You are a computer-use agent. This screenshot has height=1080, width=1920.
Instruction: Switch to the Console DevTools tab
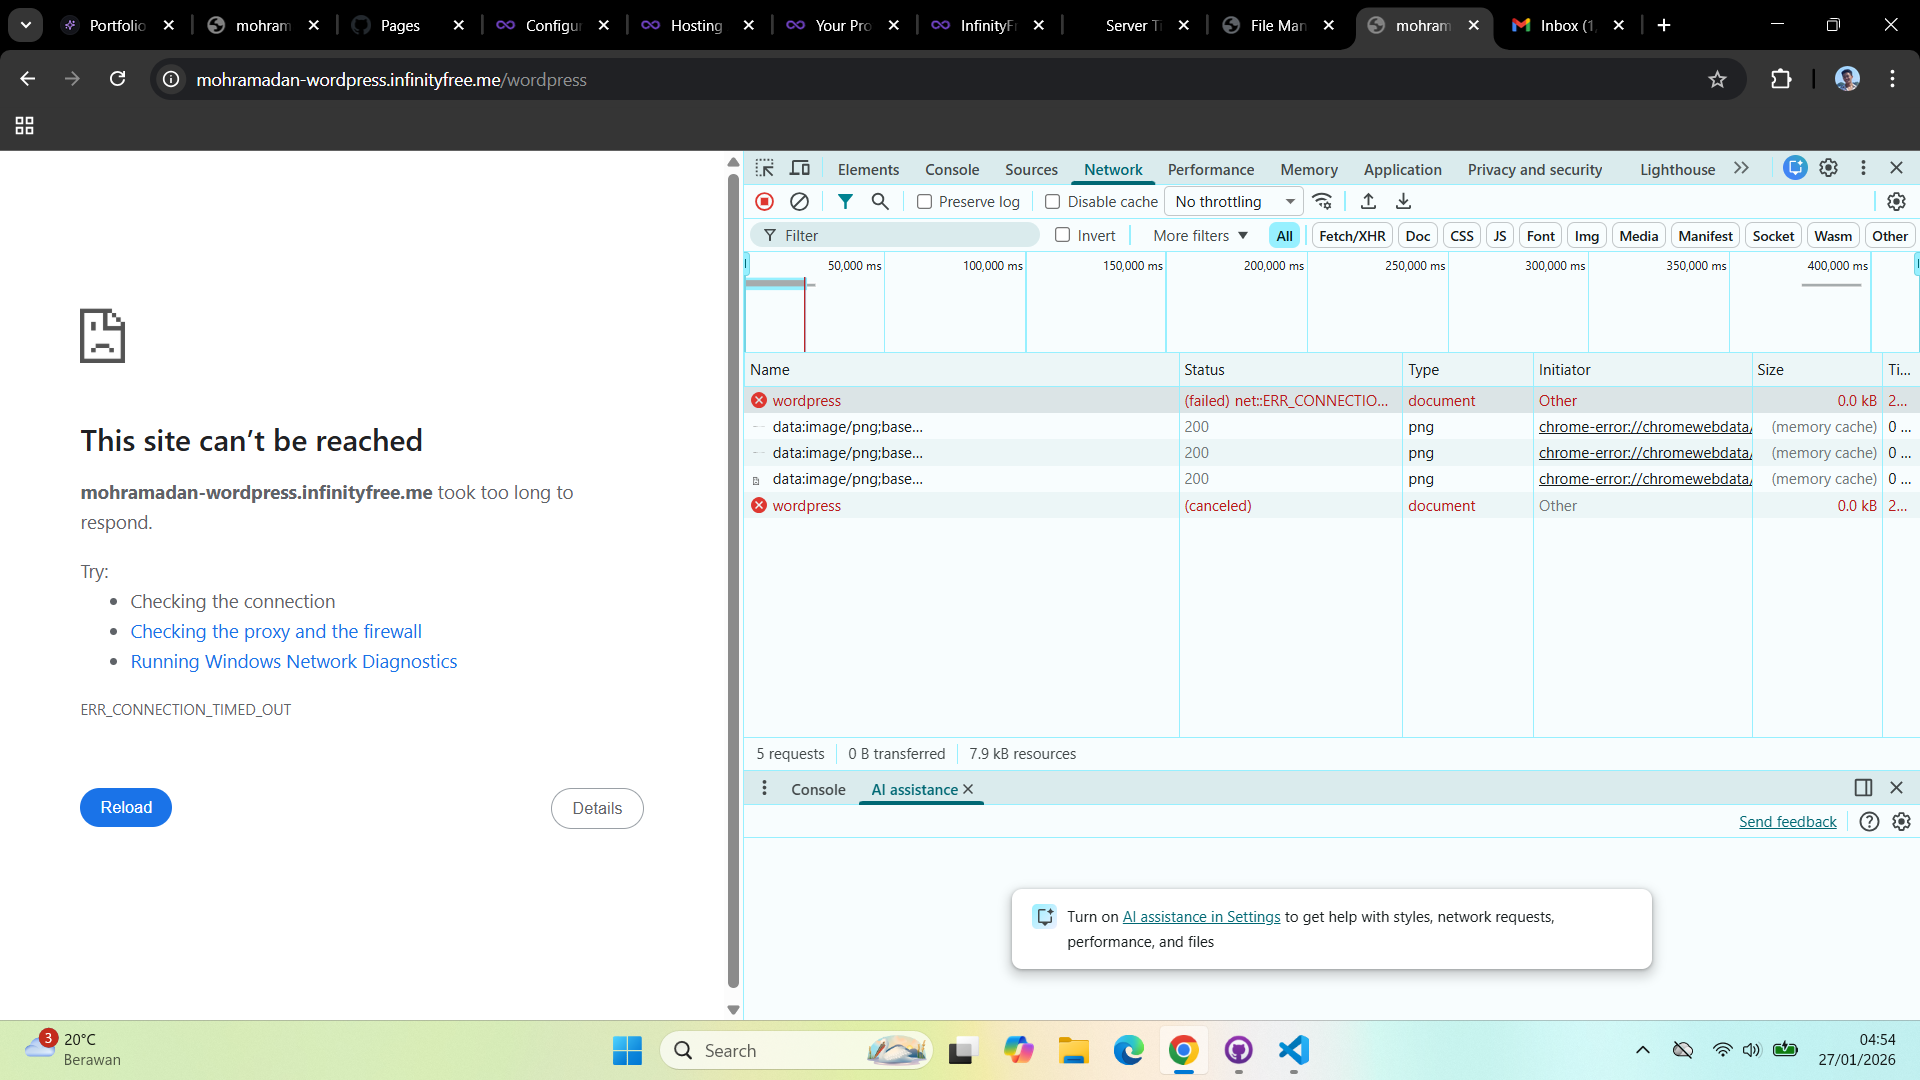951,169
